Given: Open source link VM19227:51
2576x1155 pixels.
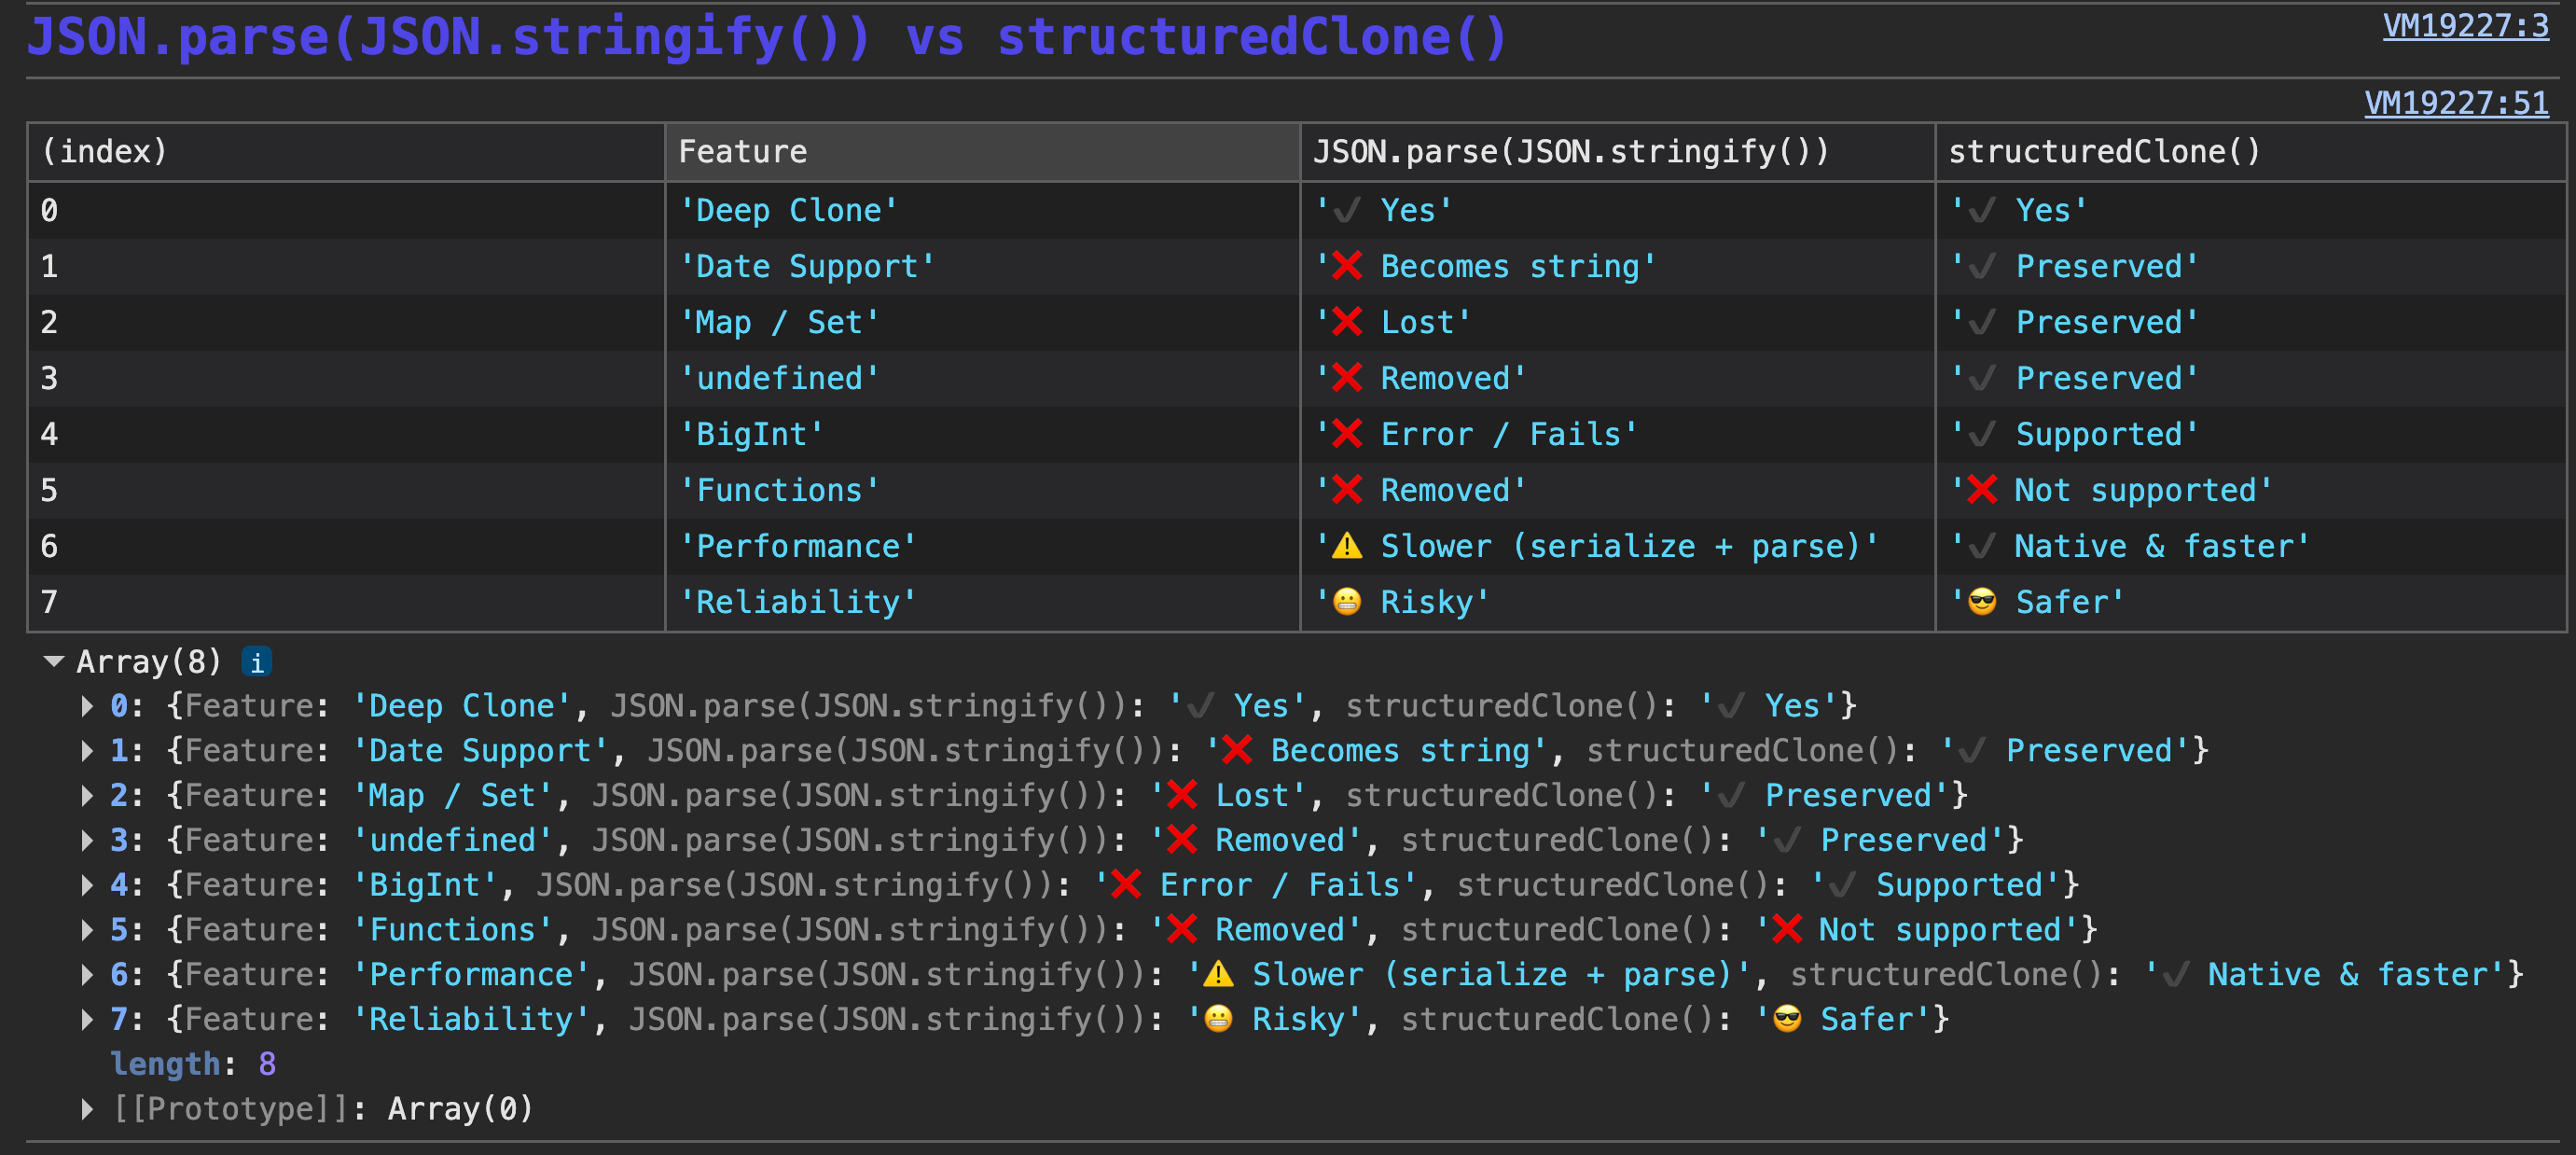Looking at the screenshot, I should (2455, 103).
